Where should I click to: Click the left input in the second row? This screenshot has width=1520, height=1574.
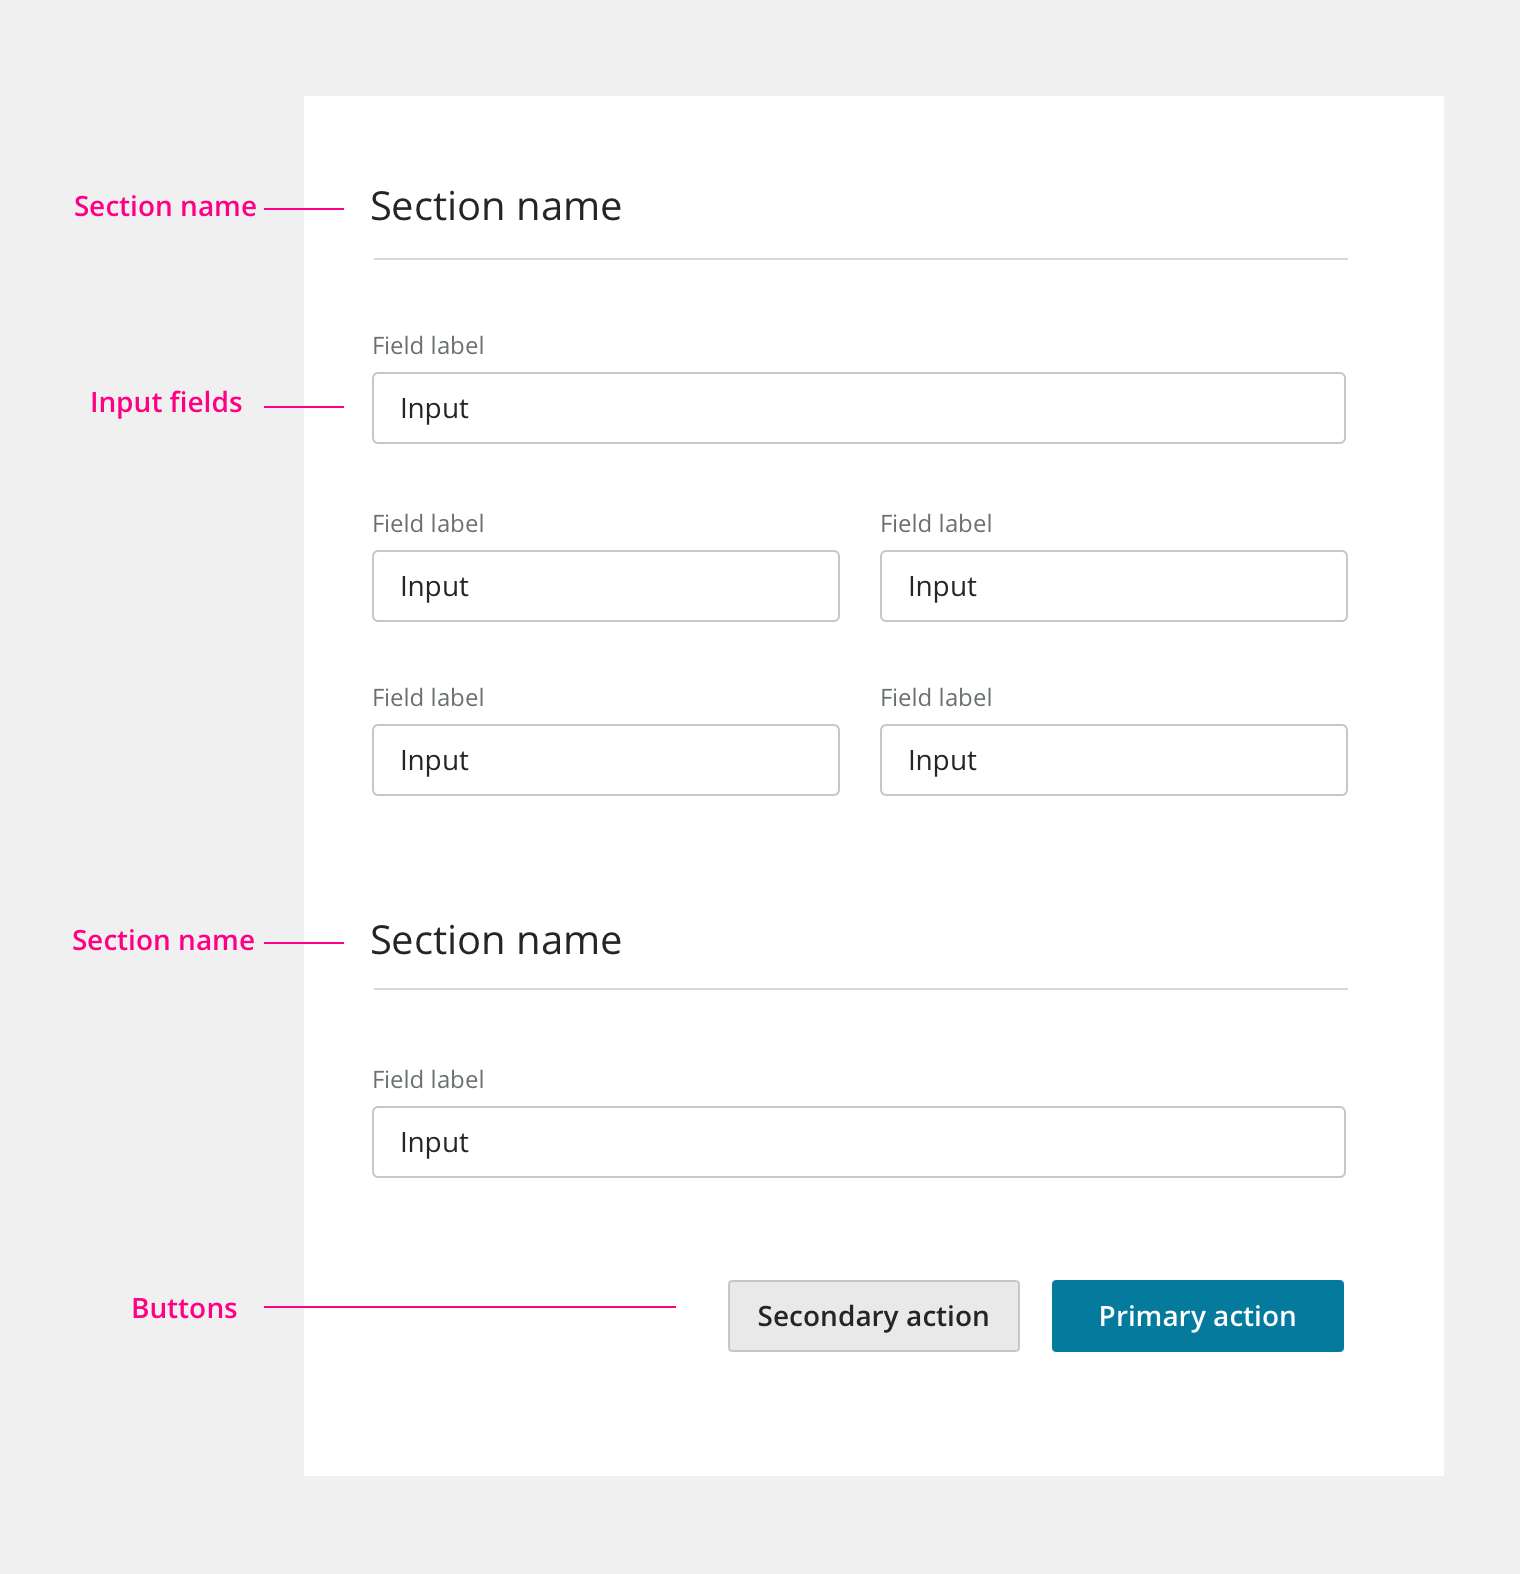pos(605,586)
